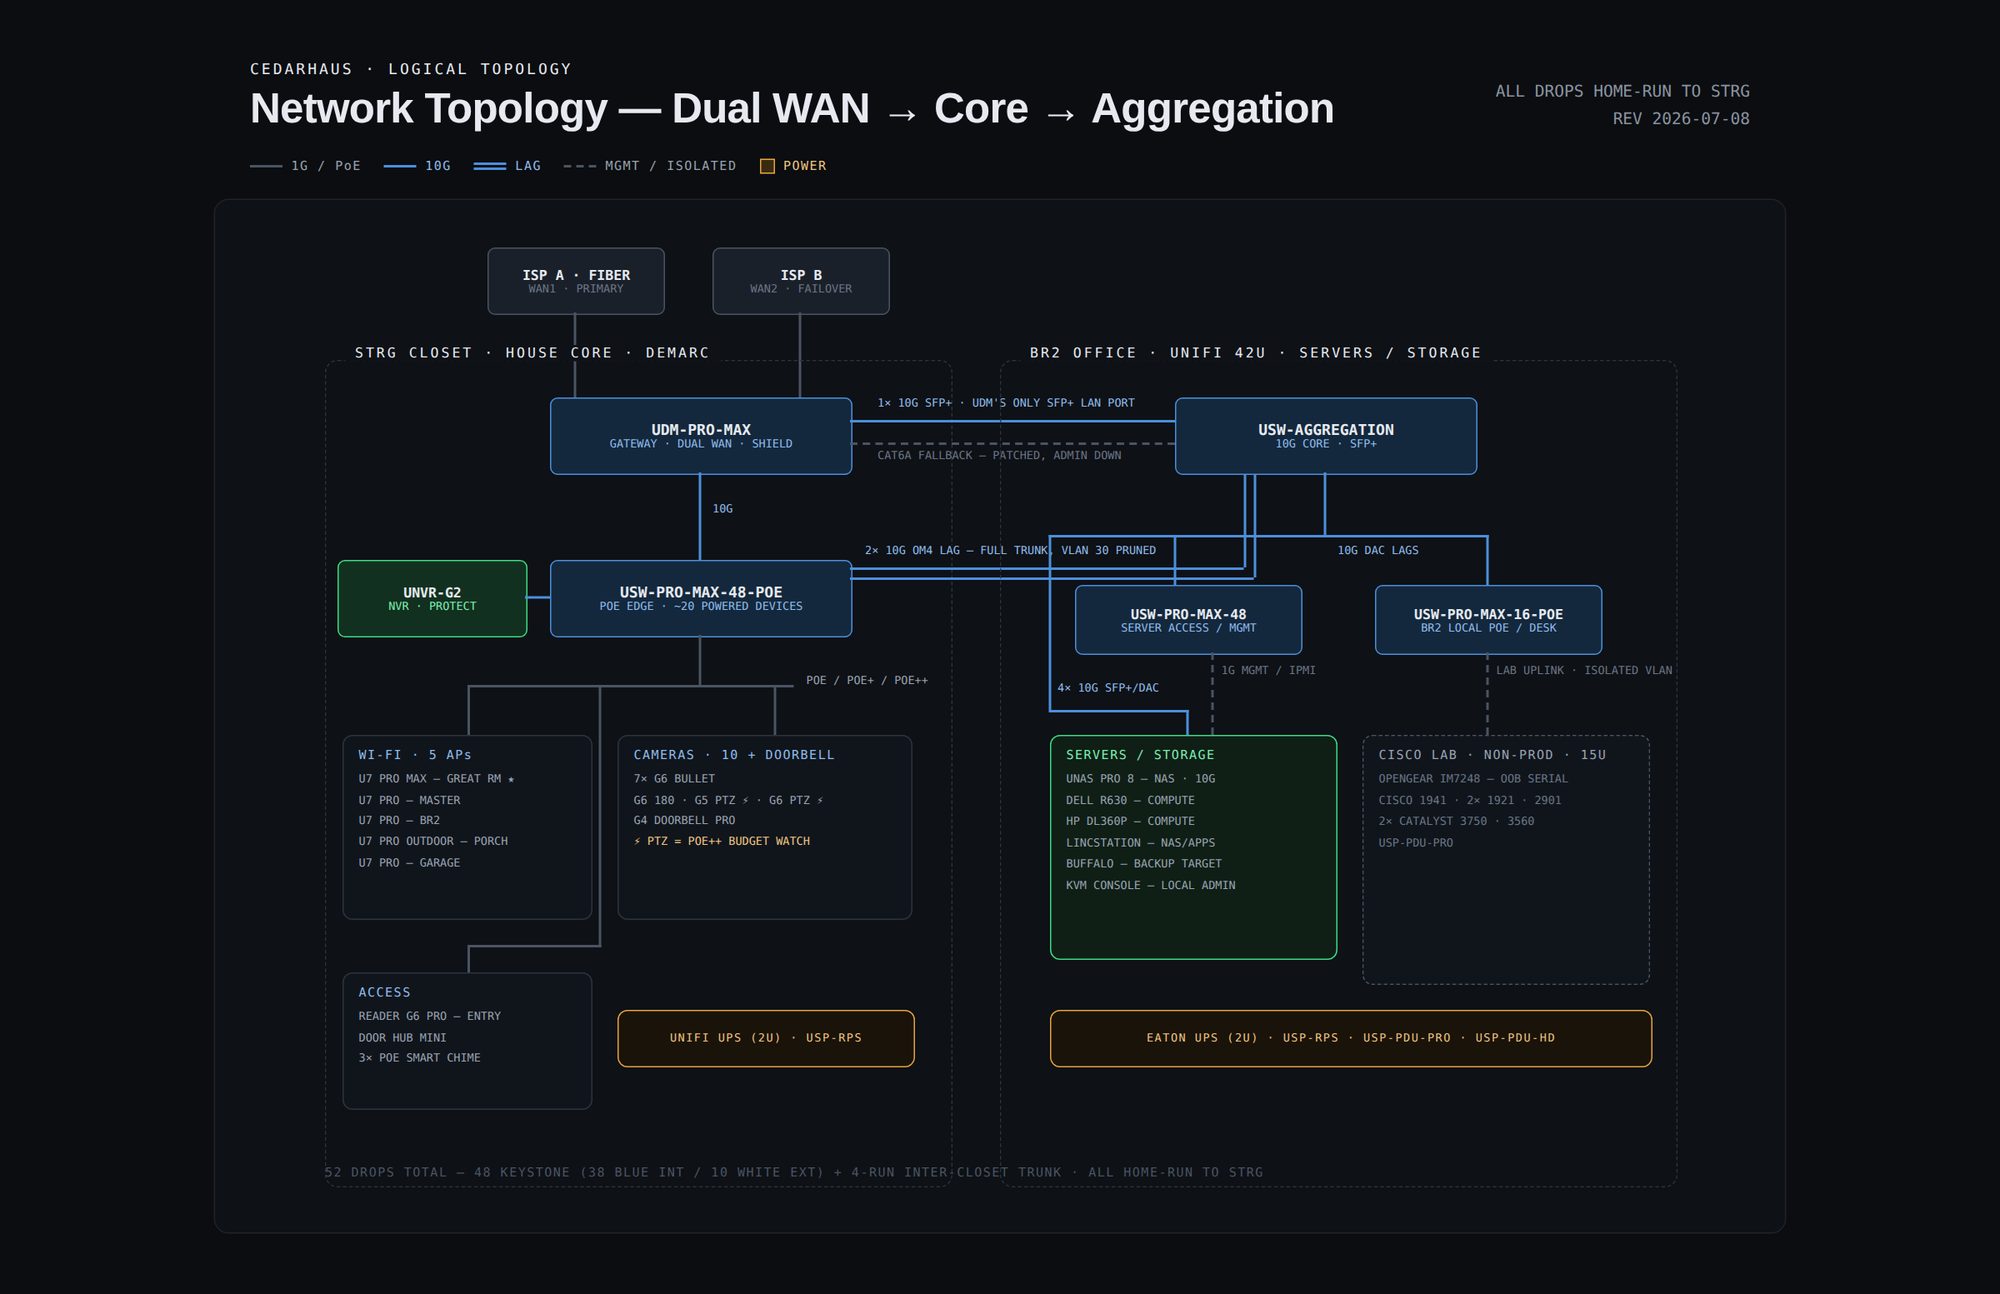
Task: Click the STRG CLOSET · HOUSE CORE · DEMARC label
Action: tap(532, 353)
